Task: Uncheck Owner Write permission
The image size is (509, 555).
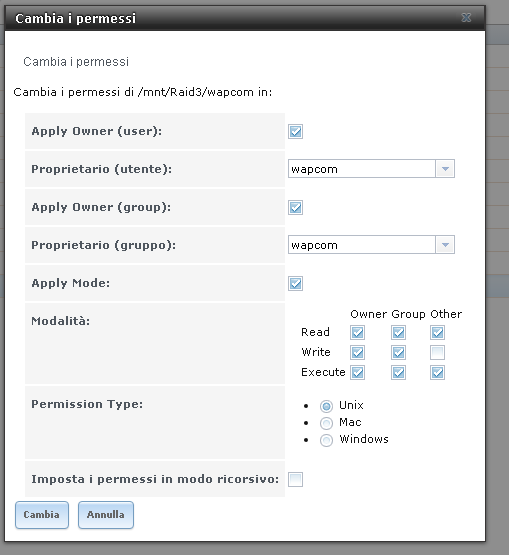Action: (x=358, y=353)
